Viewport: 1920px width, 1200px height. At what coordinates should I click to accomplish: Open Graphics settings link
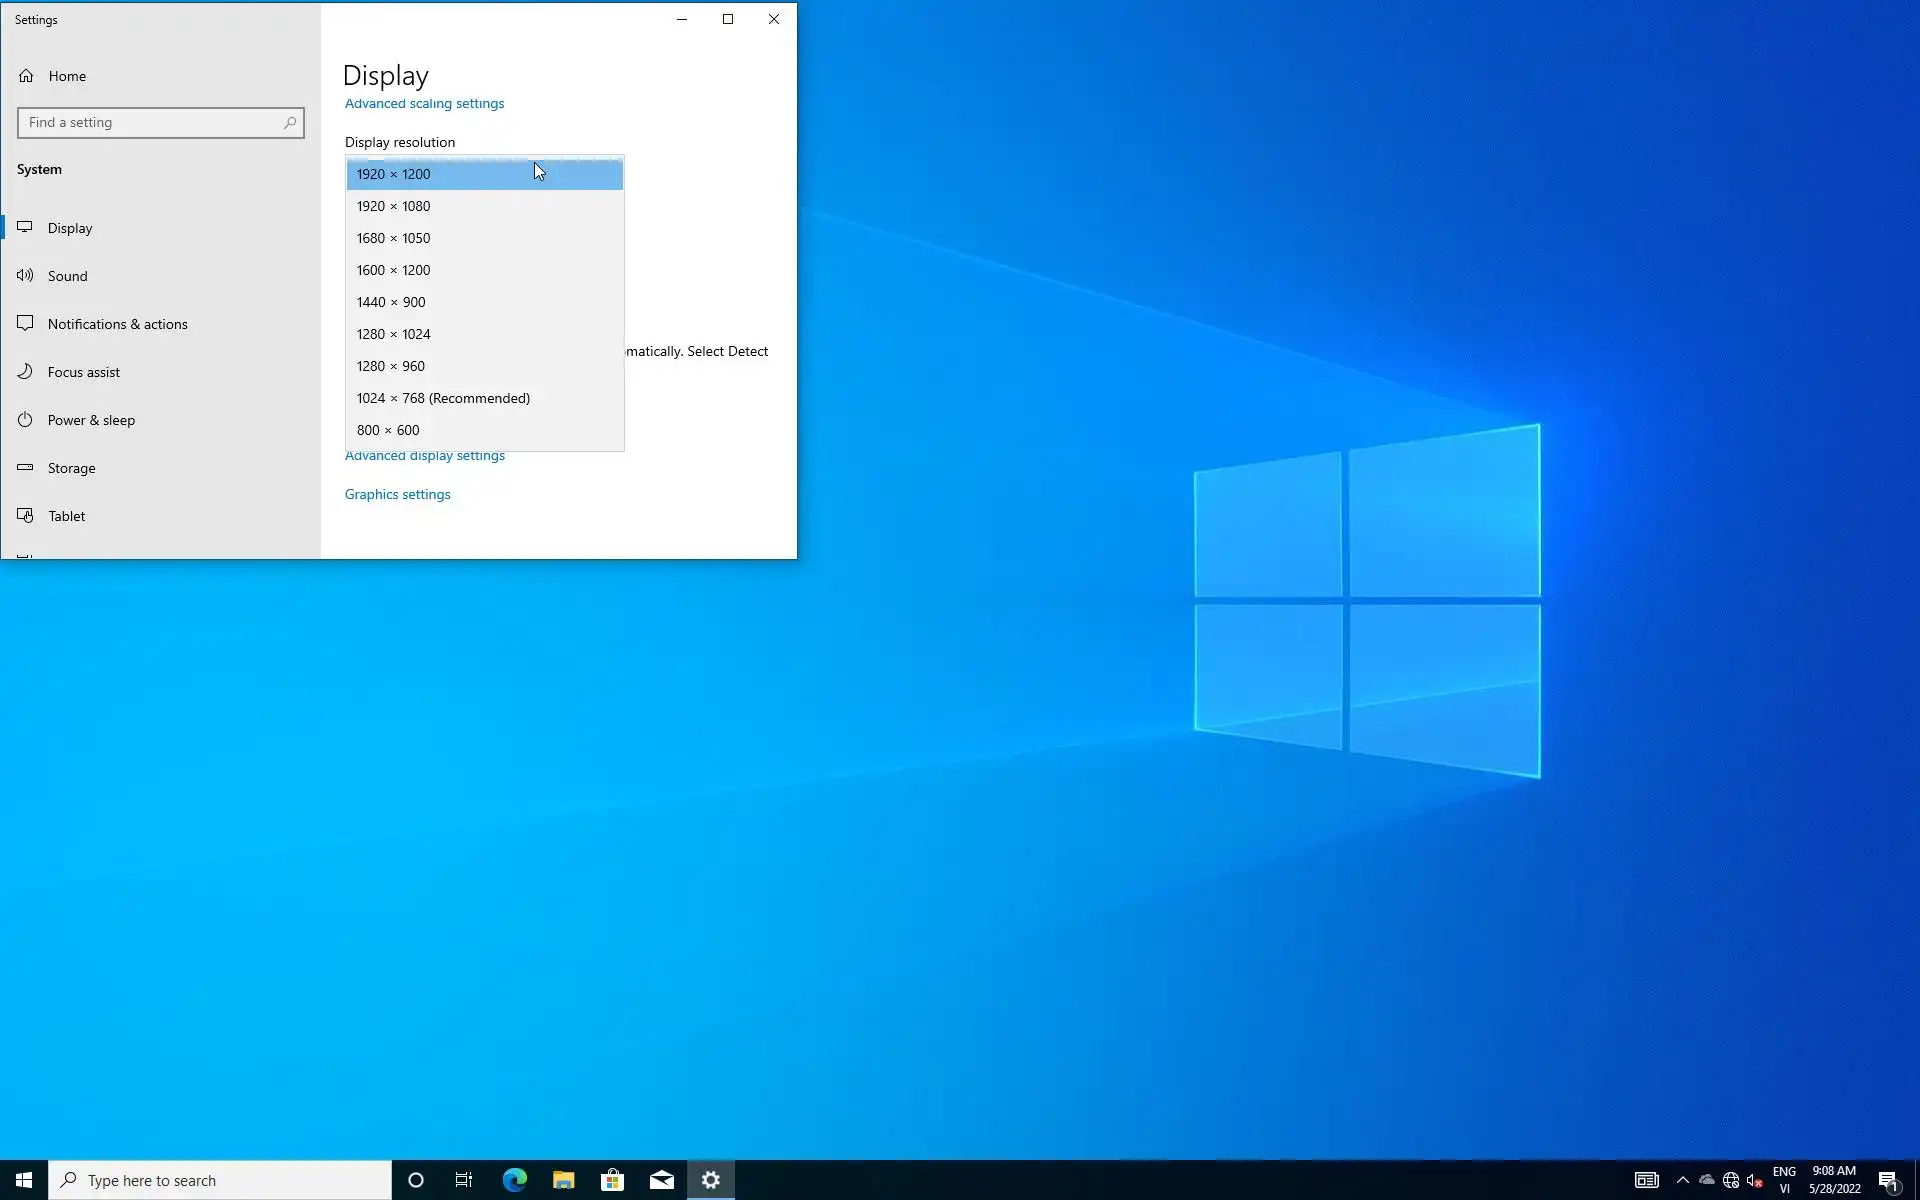pyautogui.click(x=397, y=495)
